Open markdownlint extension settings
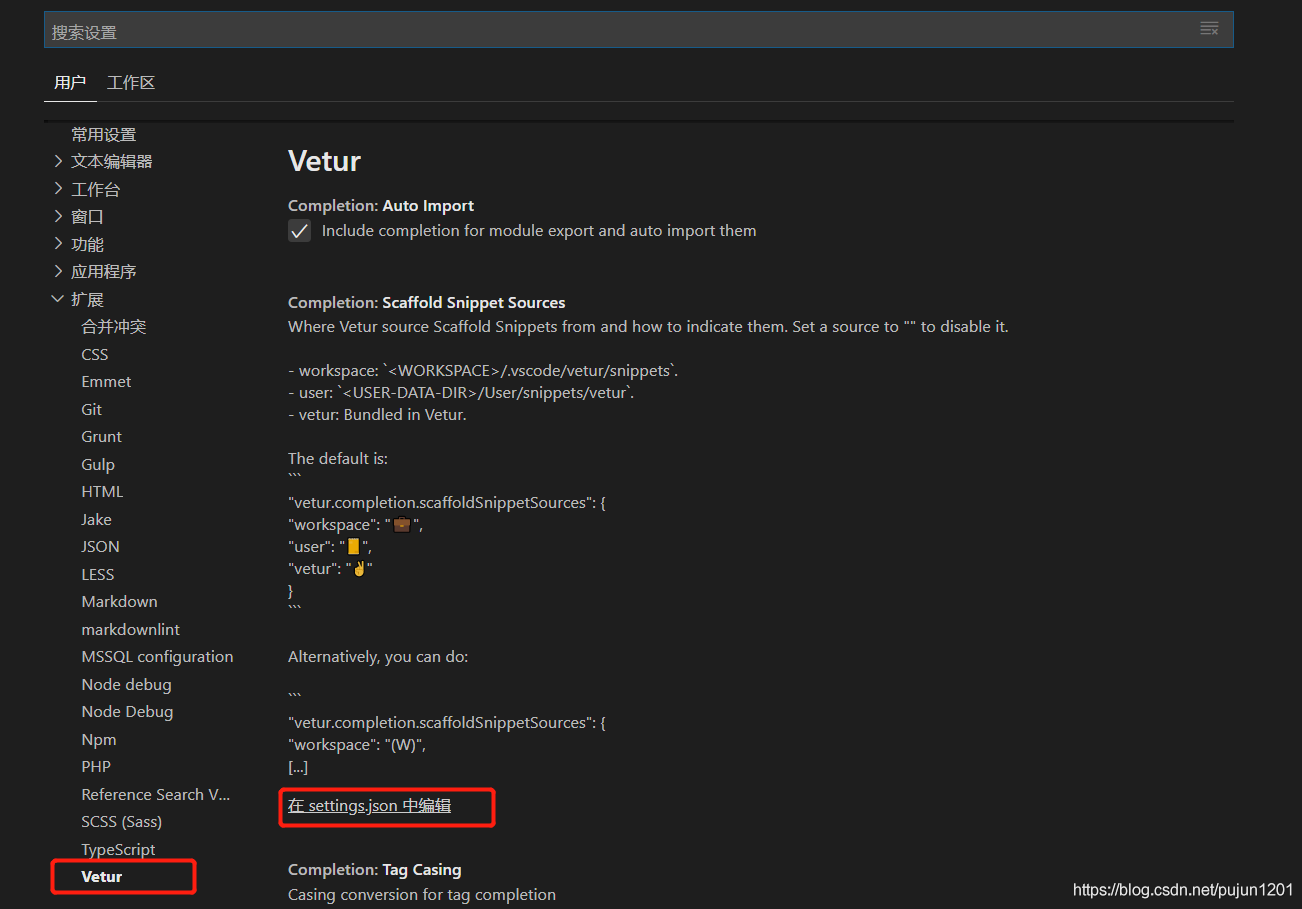The height and width of the screenshot is (909, 1302). [131, 629]
